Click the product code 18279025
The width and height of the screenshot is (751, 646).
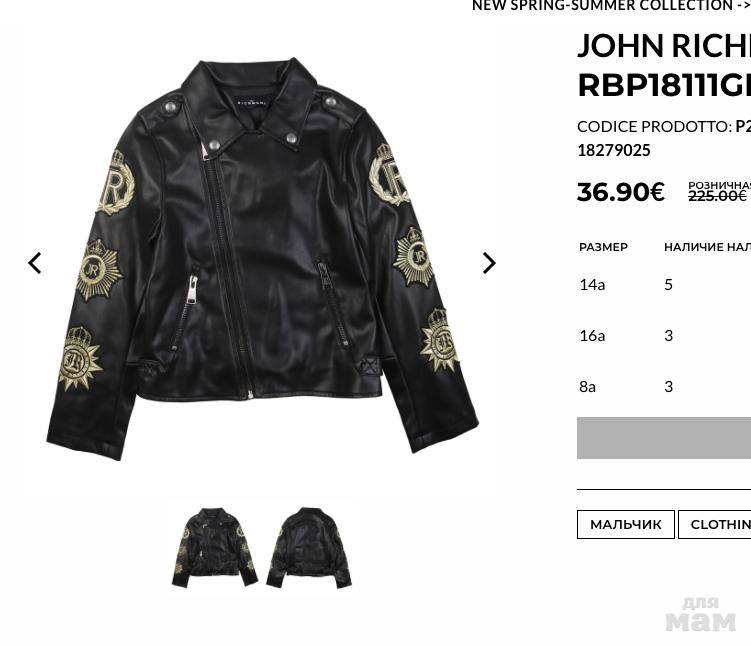pyautogui.click(x=614, y=150)
